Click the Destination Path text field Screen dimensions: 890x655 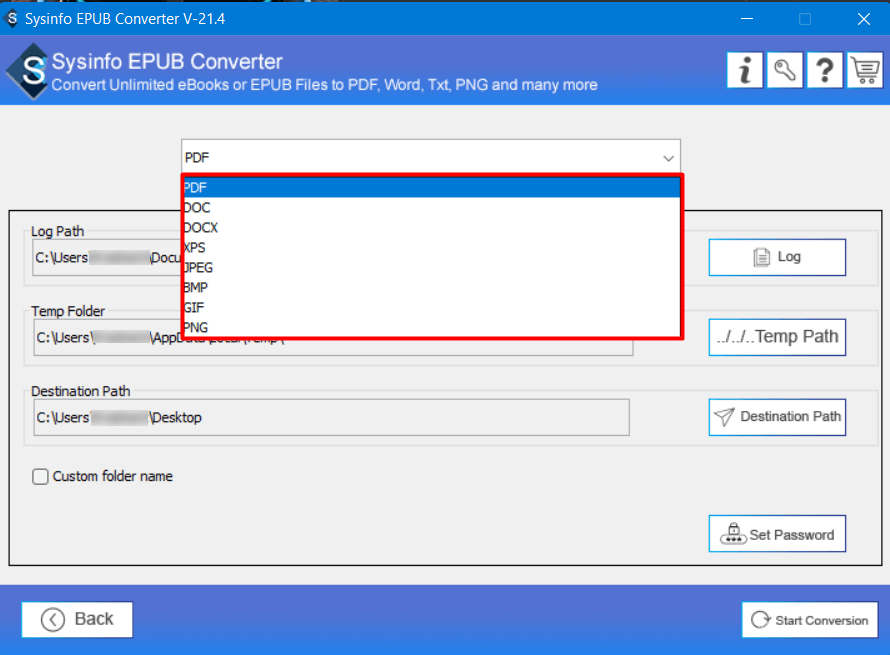click(x=331, y=417)
